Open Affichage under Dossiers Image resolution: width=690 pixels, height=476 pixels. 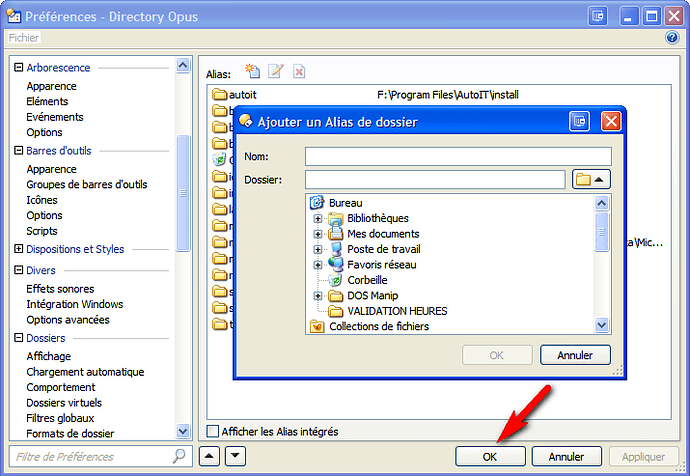pyautogui.click(x=48, y=356)
